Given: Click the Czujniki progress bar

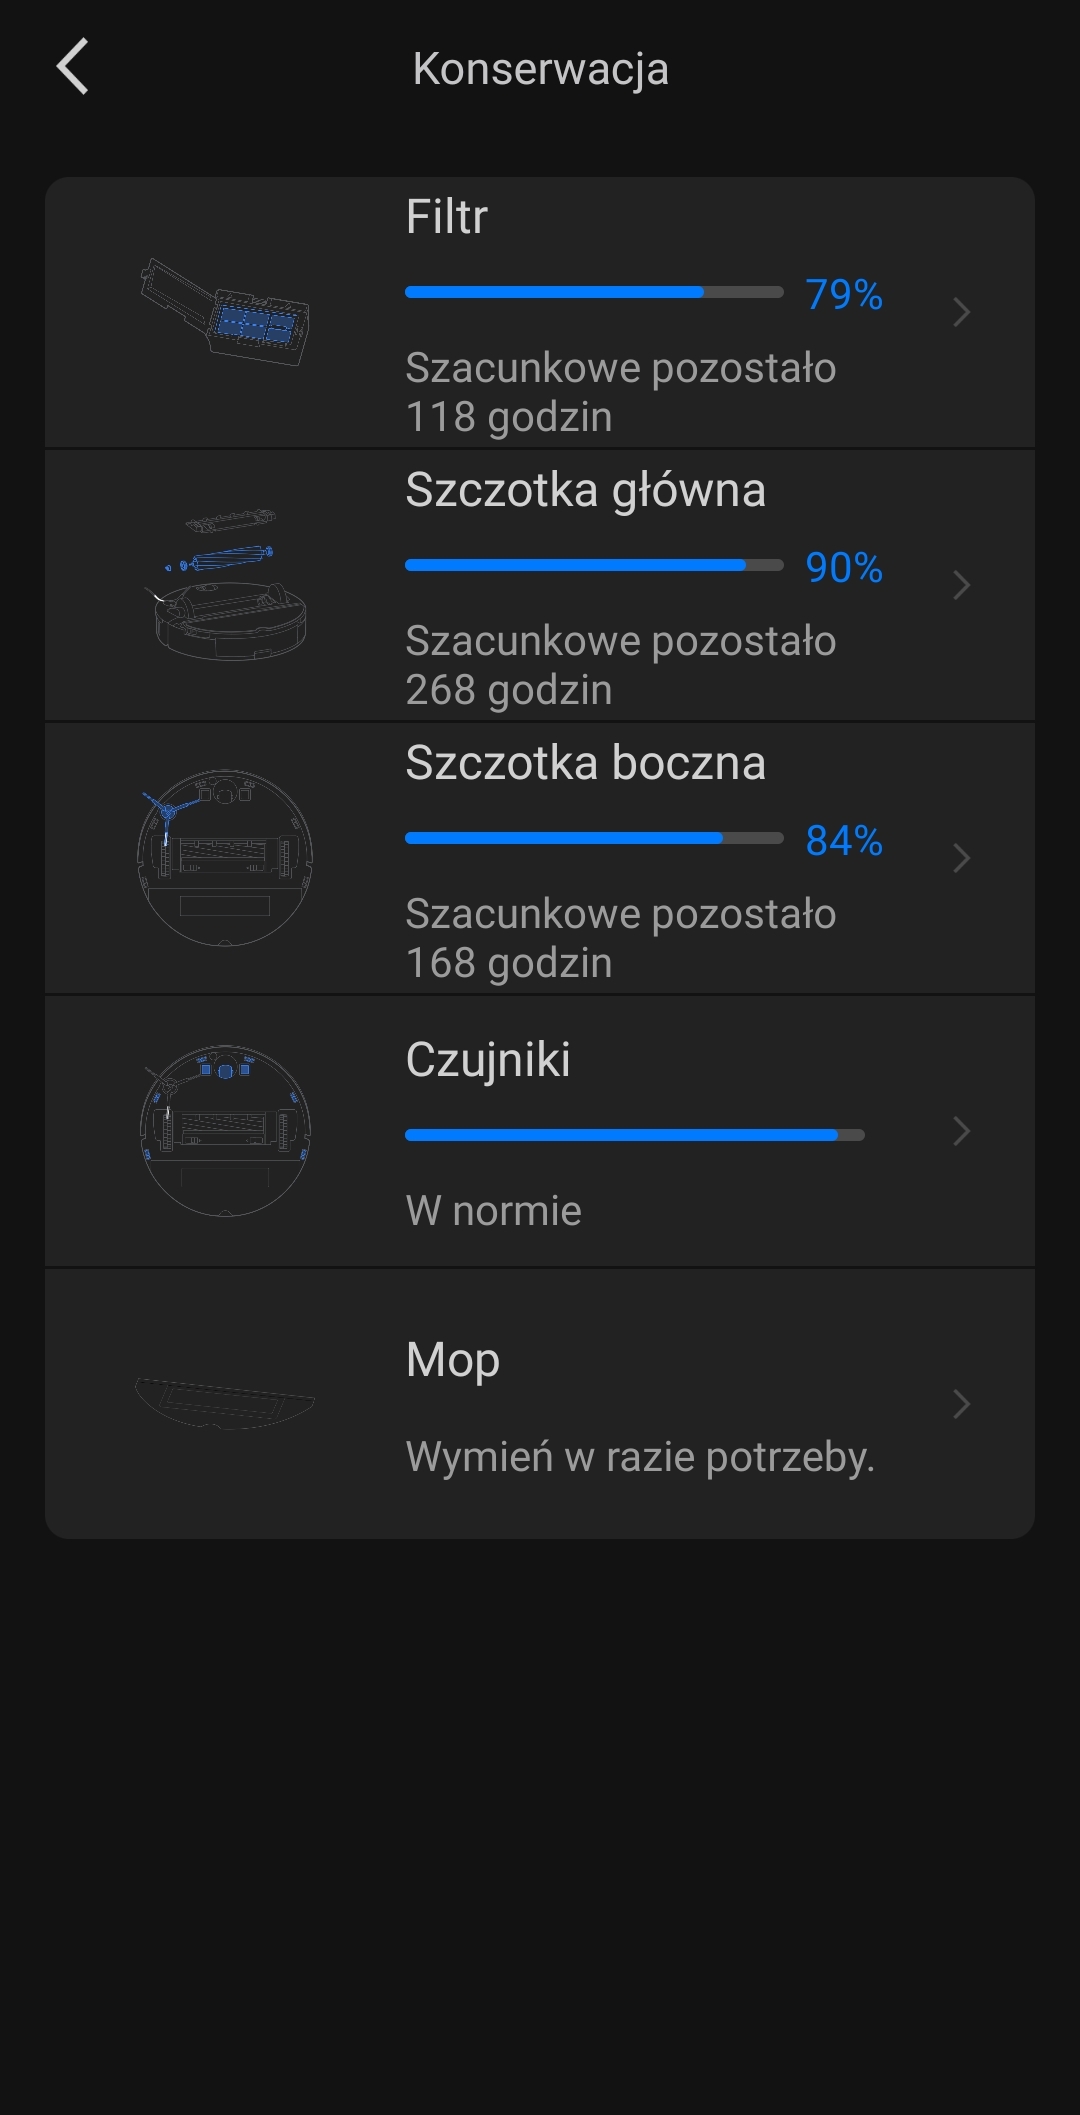Looking at the screenshot, I should [634, 1135].
